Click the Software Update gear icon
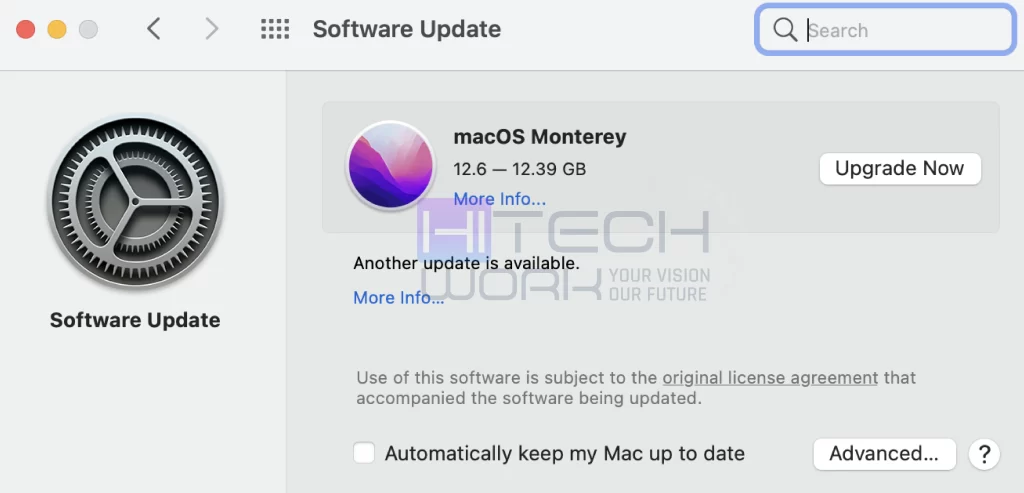The height and width of the screenshot is (493, 1024). click(135, 203)
